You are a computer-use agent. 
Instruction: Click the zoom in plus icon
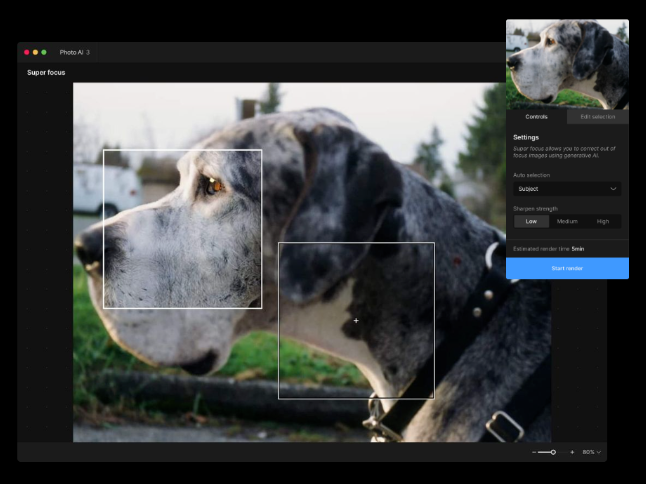pyautogui.click(x=572, y=452)
